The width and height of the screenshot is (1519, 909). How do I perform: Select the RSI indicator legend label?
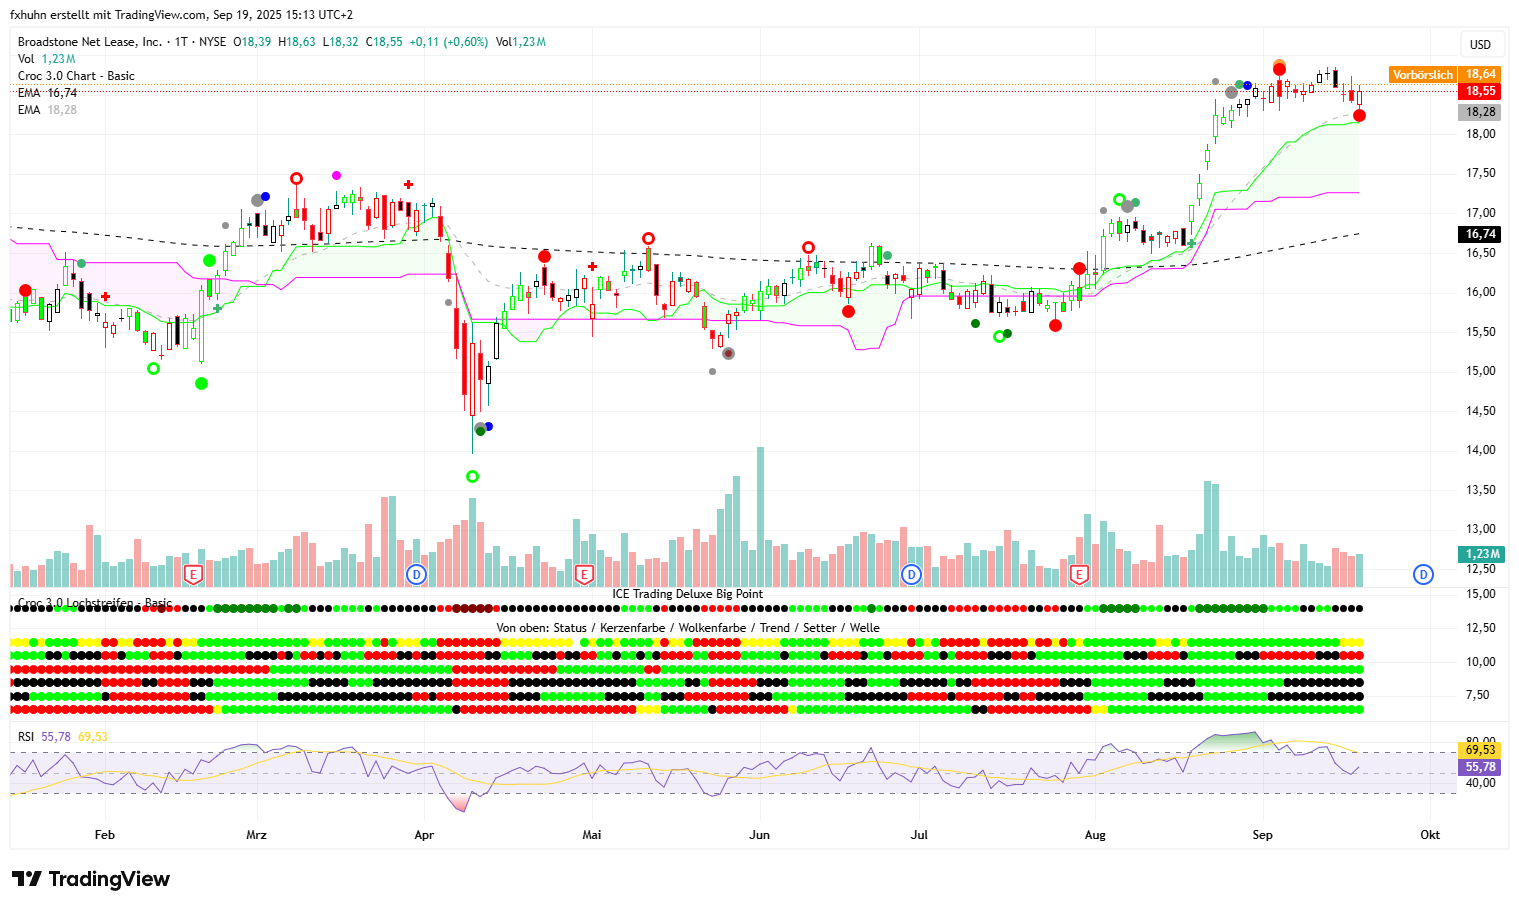point(26,737)
